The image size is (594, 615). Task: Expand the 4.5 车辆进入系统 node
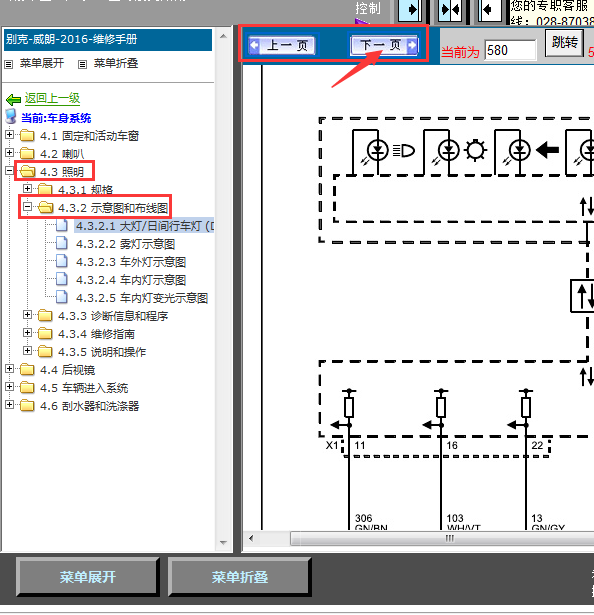(9, 387)
